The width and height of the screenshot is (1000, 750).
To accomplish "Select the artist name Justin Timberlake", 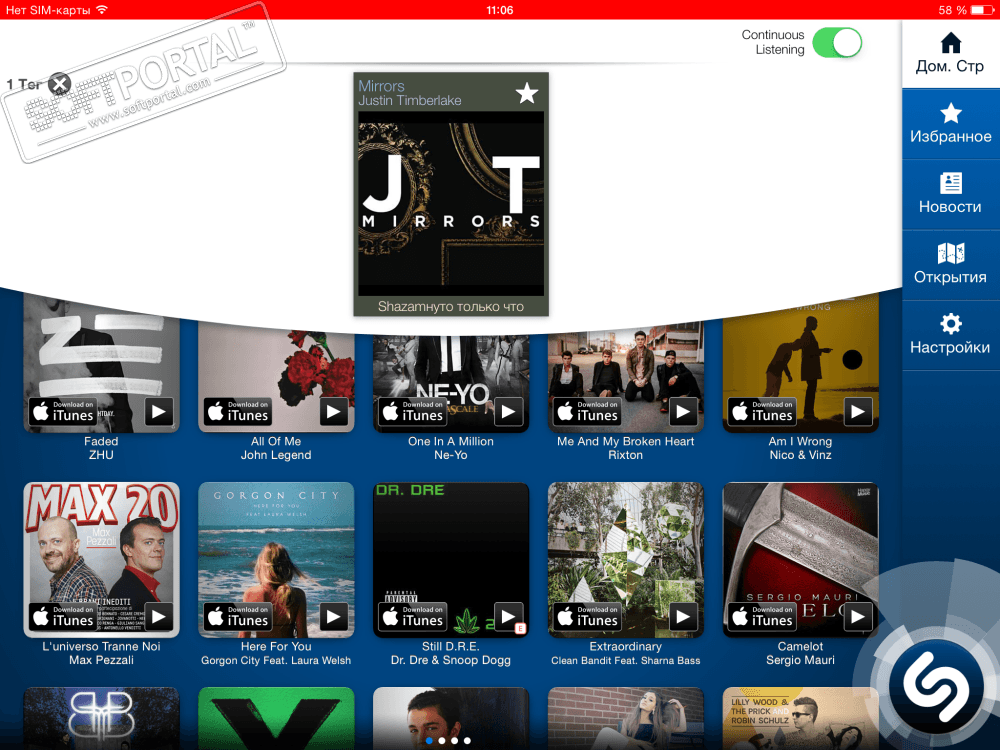I will point(409,101).
